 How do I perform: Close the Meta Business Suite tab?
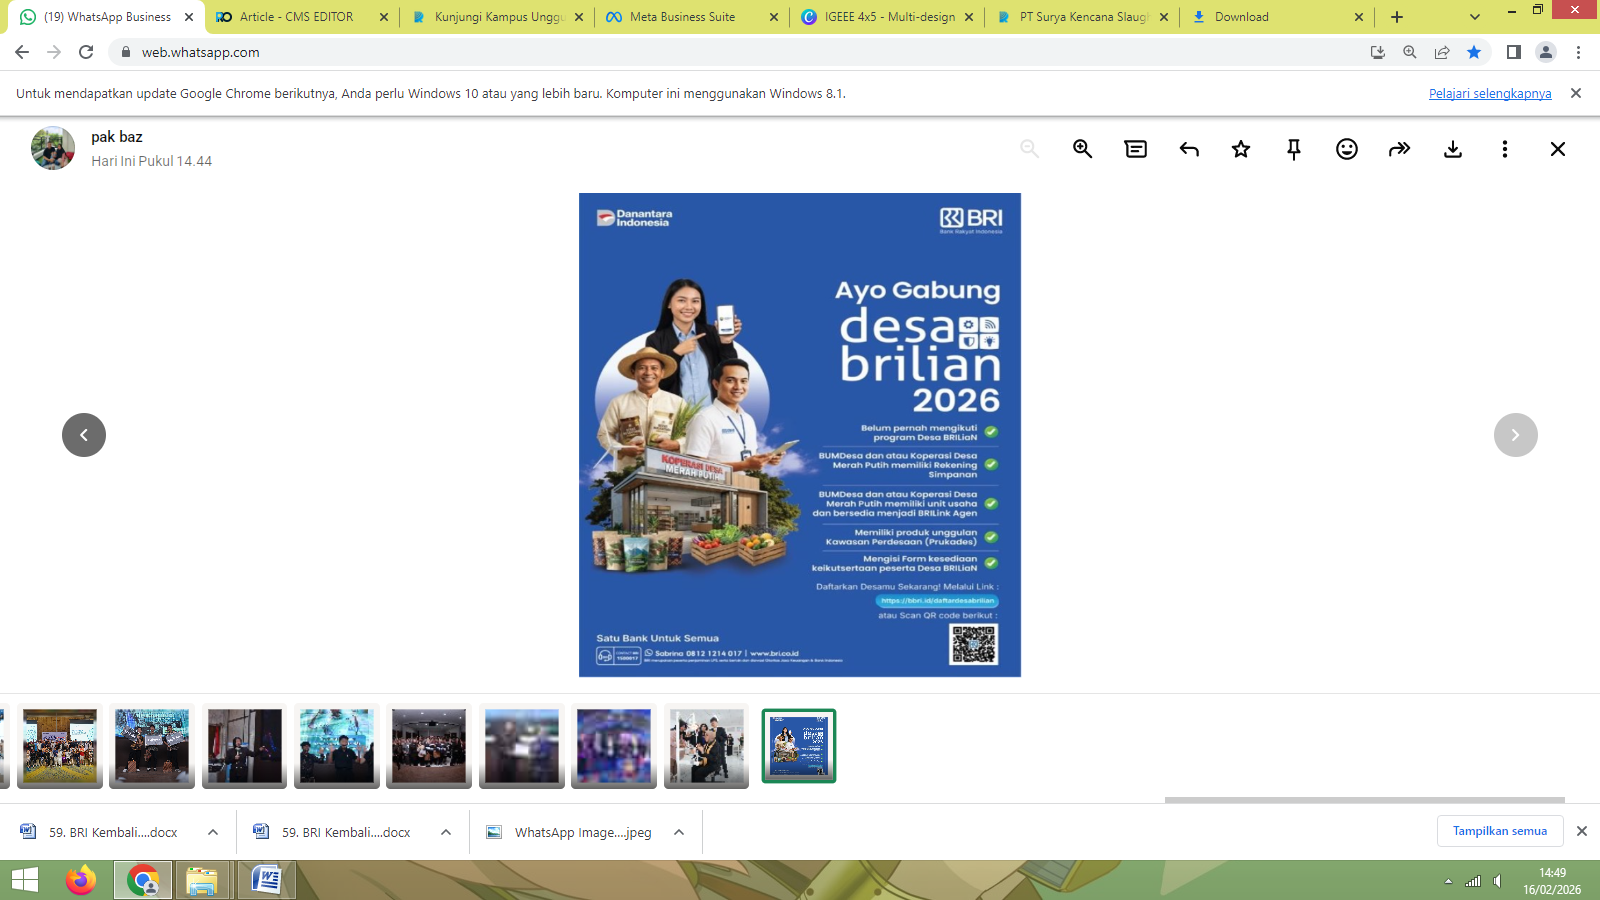point(774,17)
